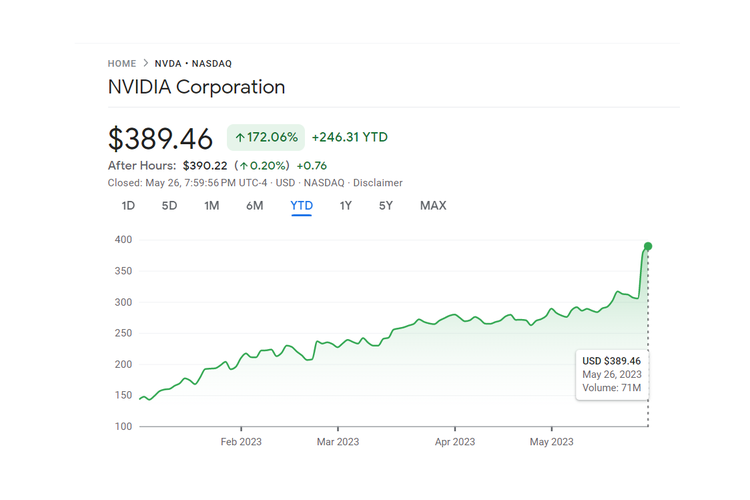Open the MAX history chart tab
This screenshot has width=750, height=500.
coord(433,206)
